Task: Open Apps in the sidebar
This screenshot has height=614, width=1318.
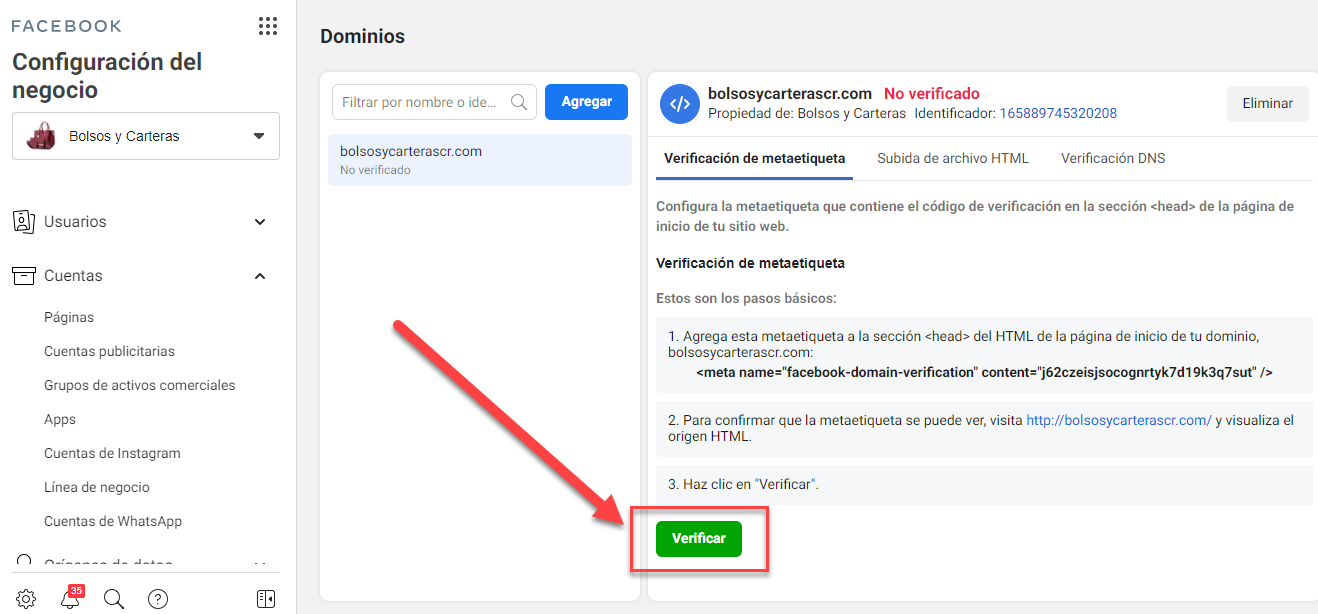Action: [60, 419]
